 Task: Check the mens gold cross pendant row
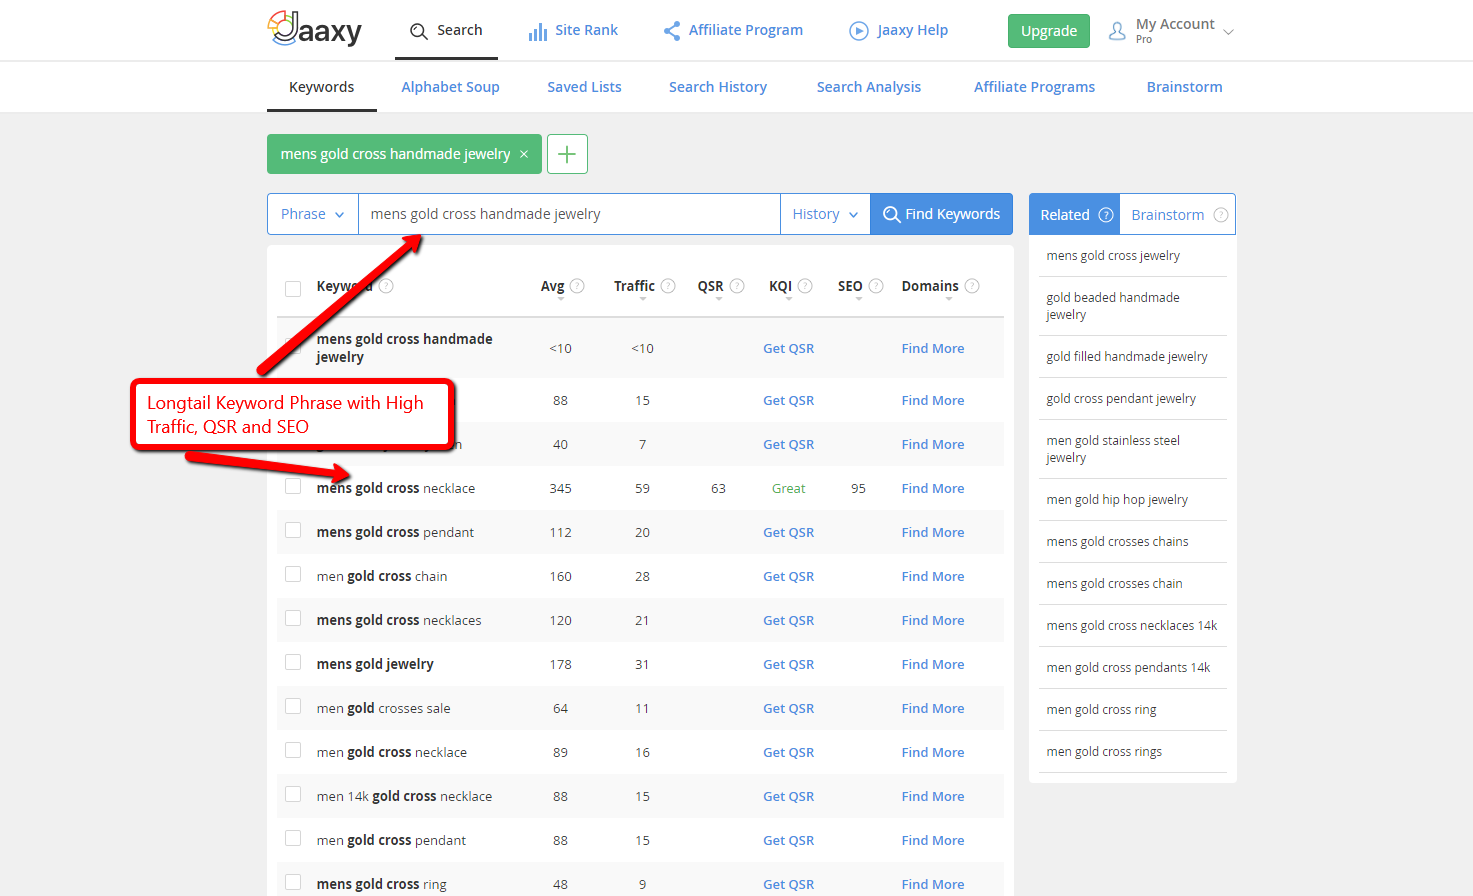[293, 530]
